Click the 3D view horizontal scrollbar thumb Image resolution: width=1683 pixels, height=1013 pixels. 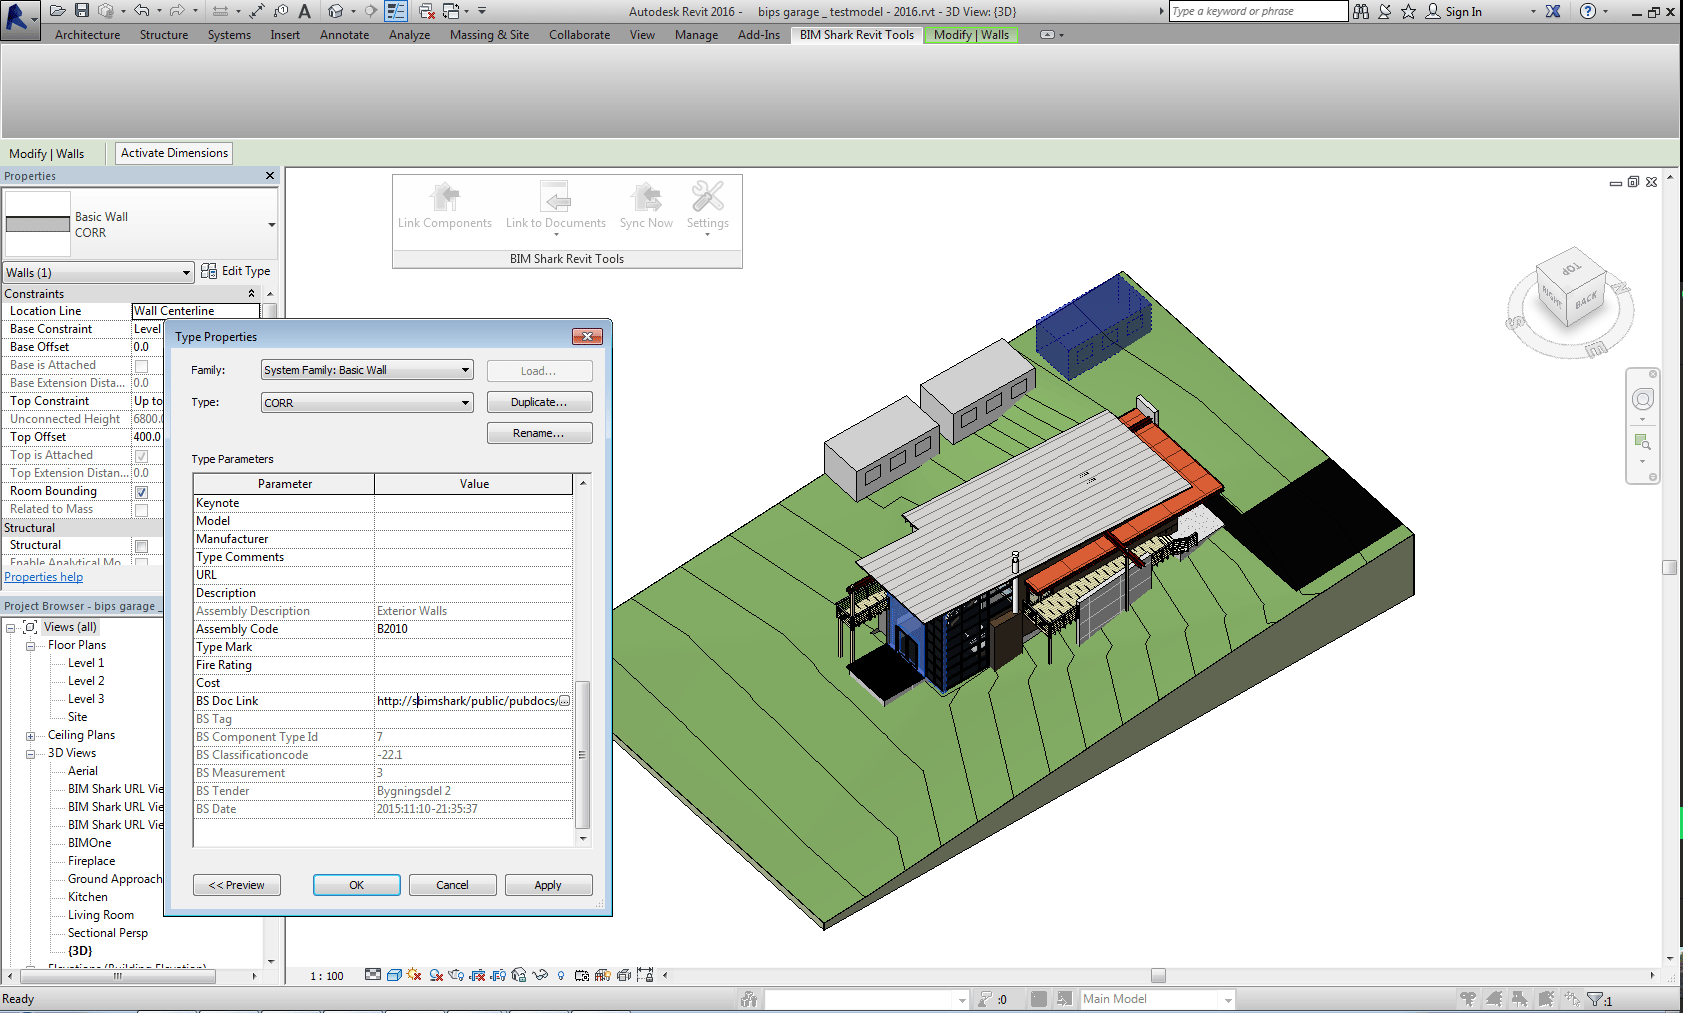pyautogui.click(x=1158, y=975)
